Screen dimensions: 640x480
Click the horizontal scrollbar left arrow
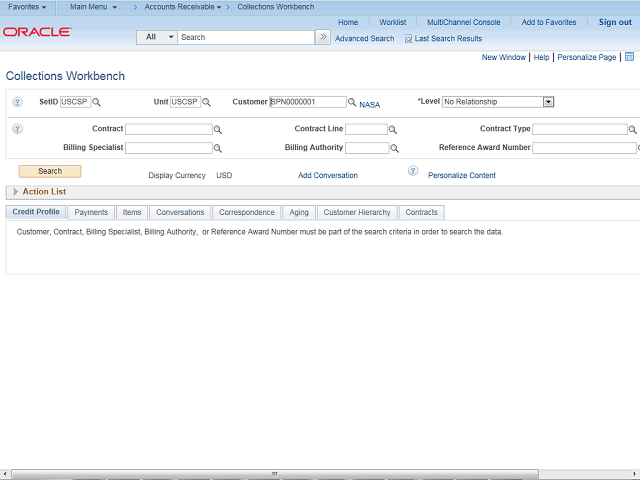click(4, 474)
